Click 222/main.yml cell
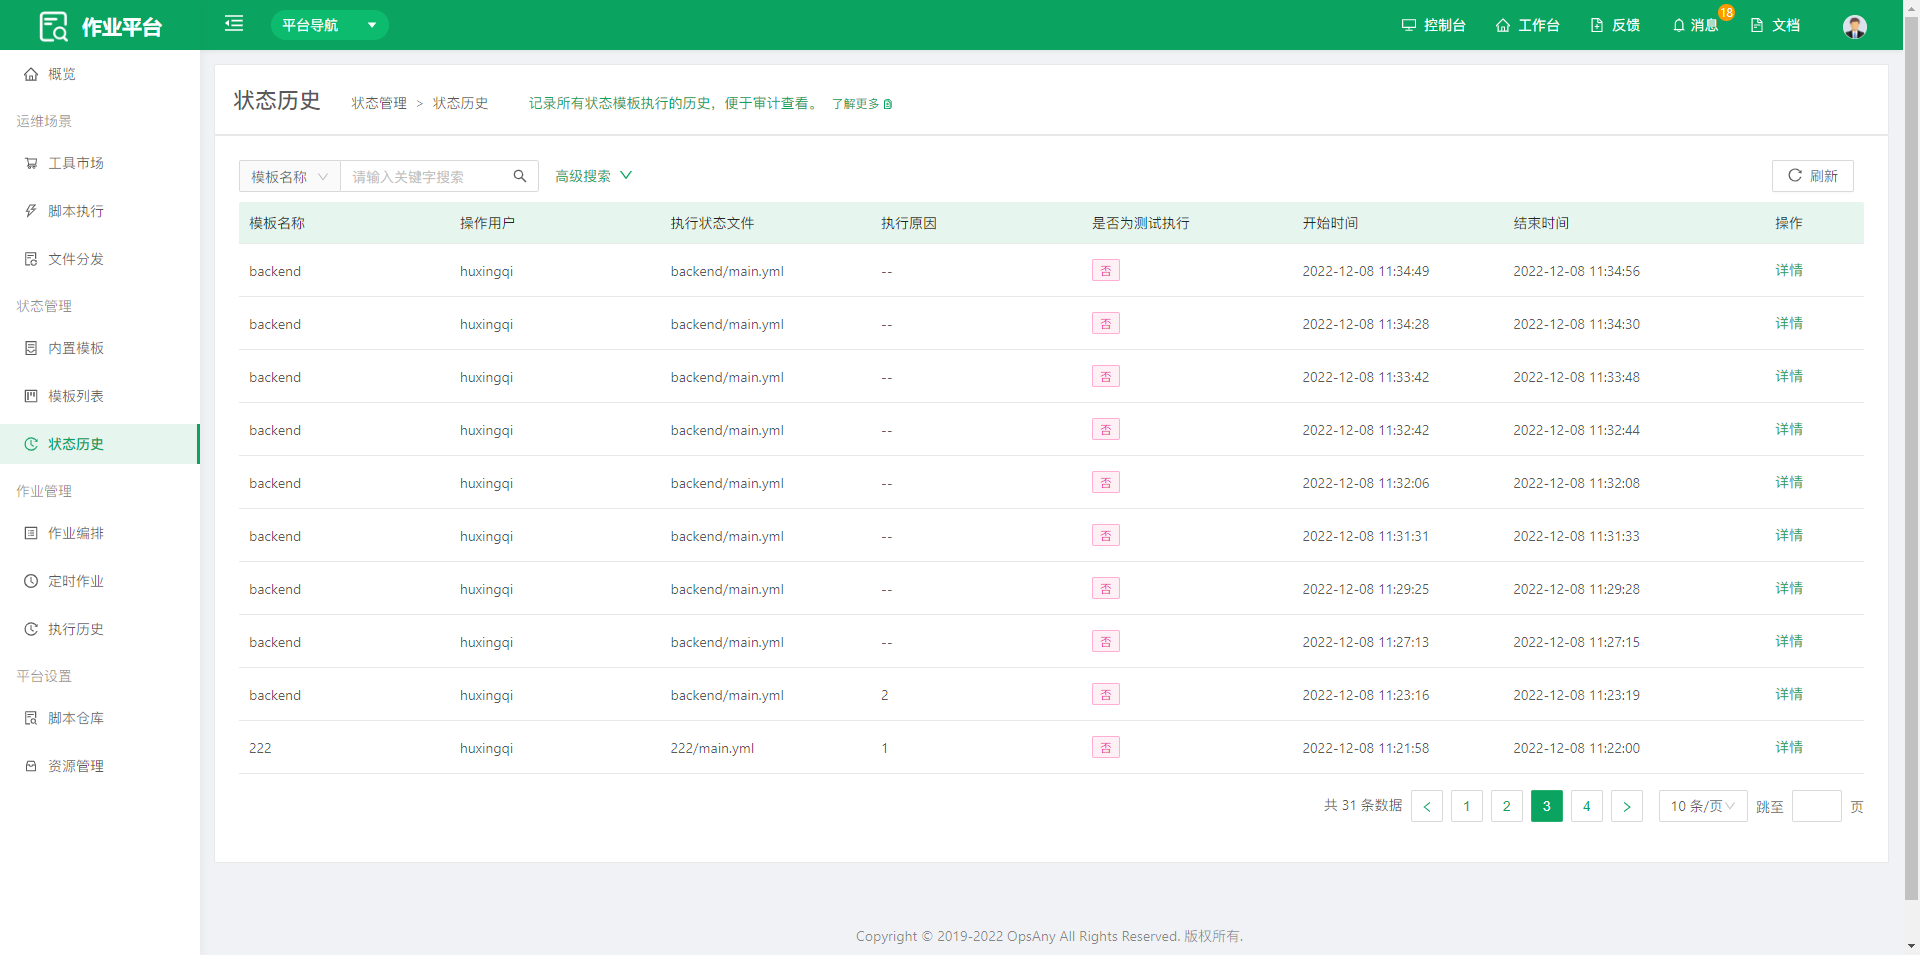The height and width of the screenshot is (955, 1920). 712,748
